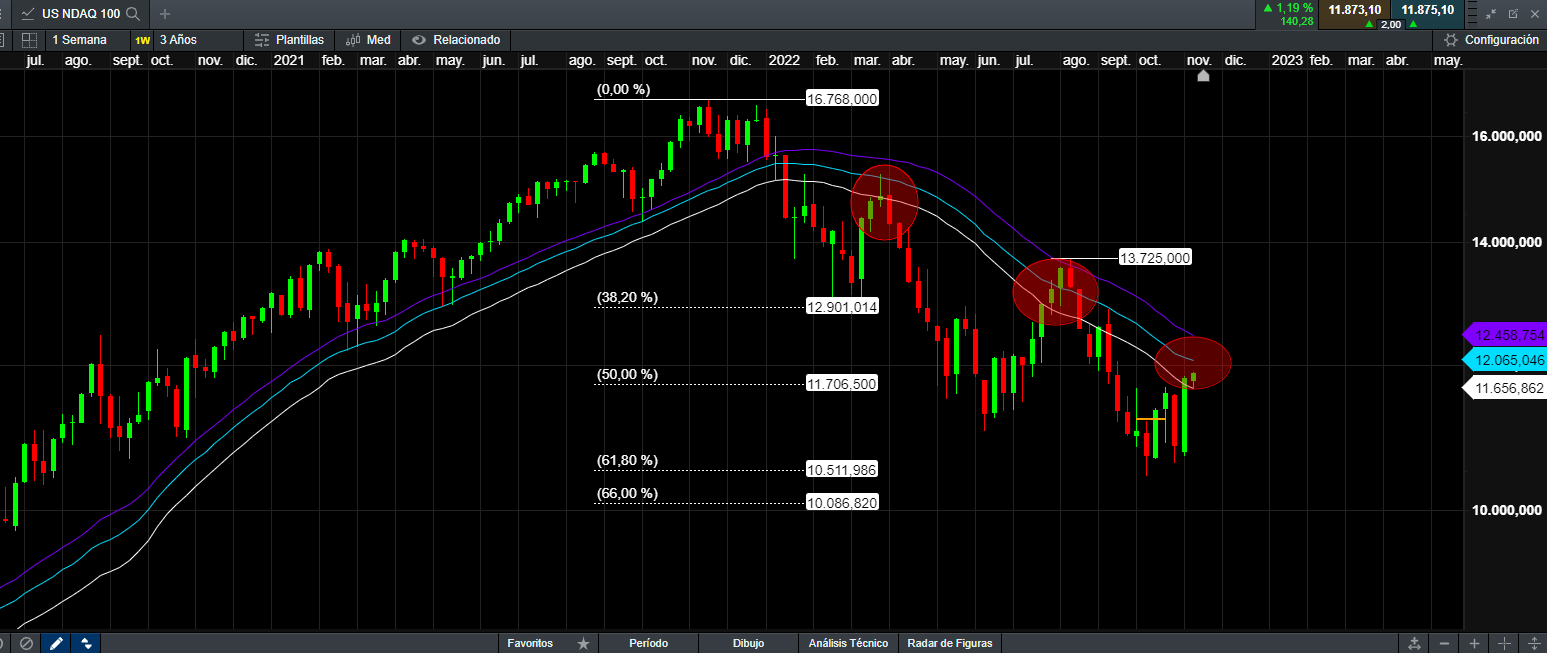Click the 10.086,820 Fibonacci price label
This screenshot has width=1547, height=653.
pyautogui.click(x=842, y=503)
